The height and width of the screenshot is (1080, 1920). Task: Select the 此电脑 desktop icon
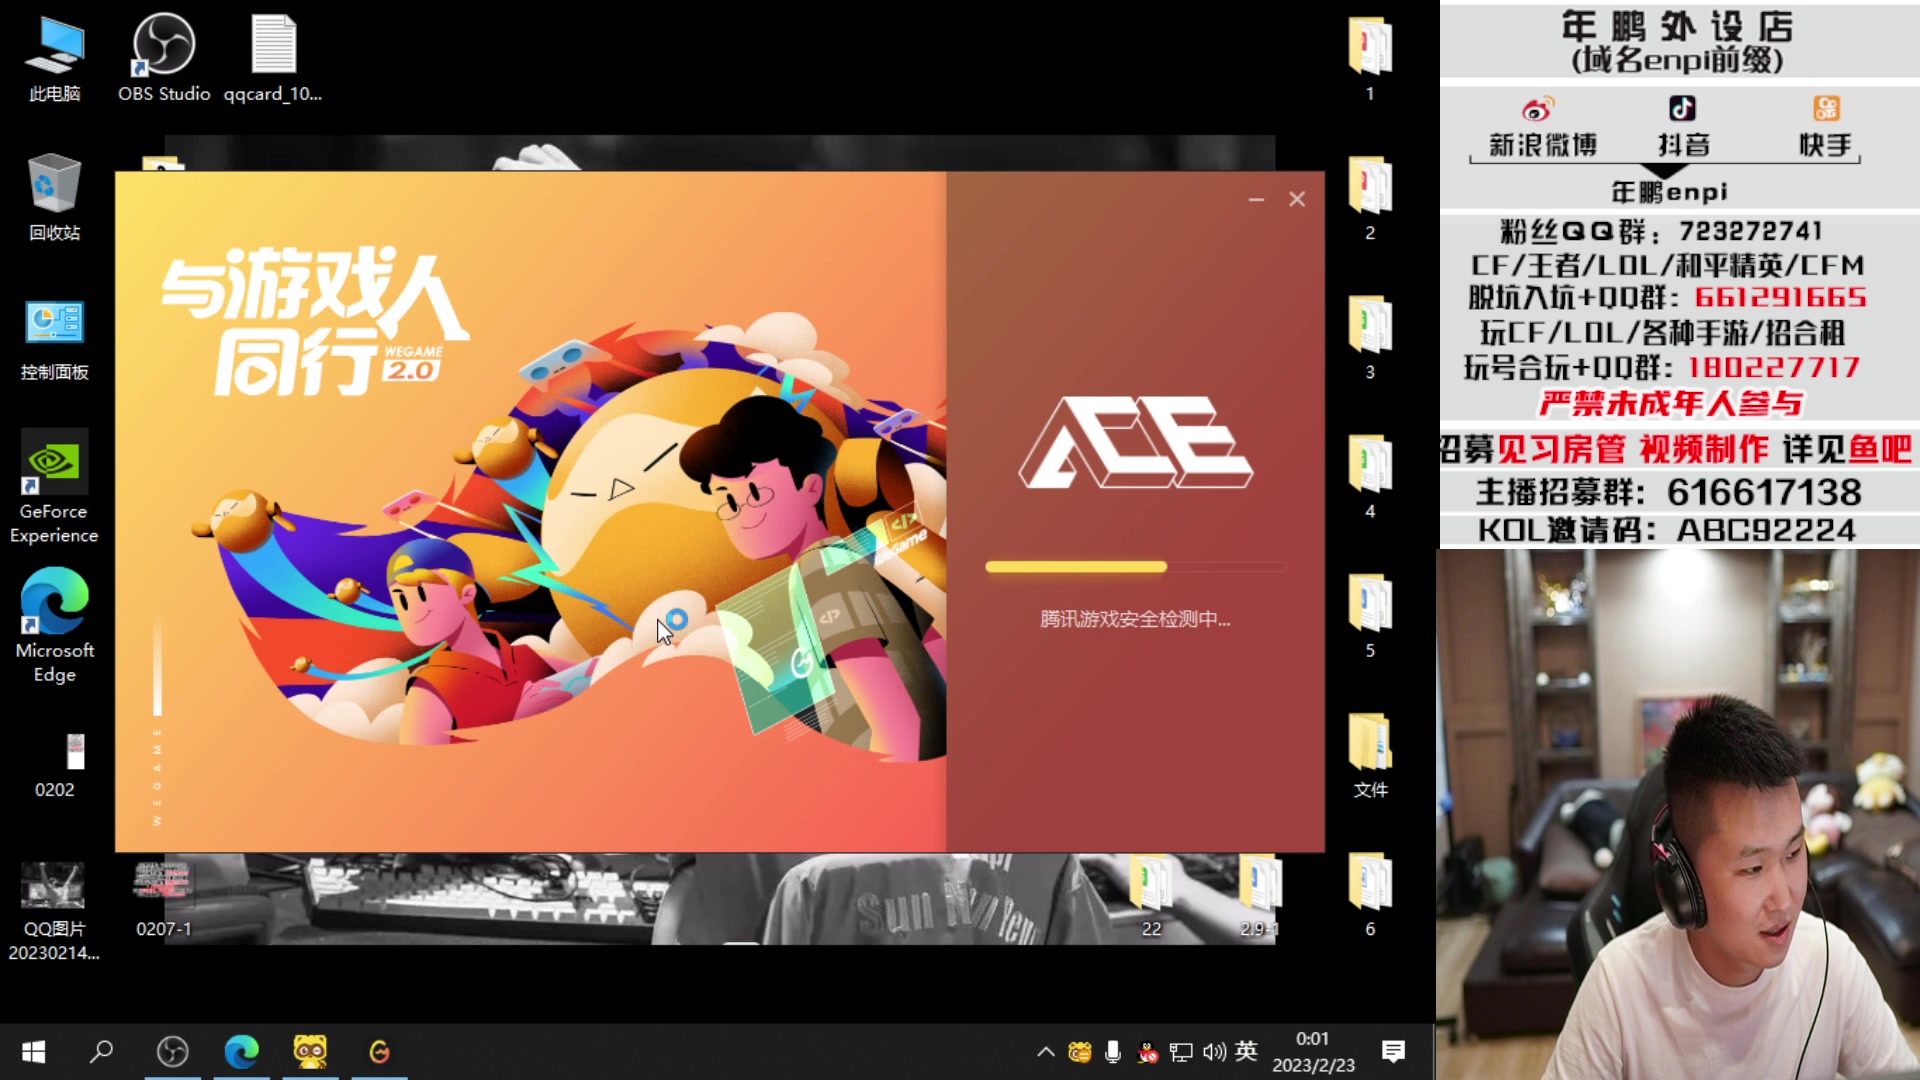click(x=55, y=59)
